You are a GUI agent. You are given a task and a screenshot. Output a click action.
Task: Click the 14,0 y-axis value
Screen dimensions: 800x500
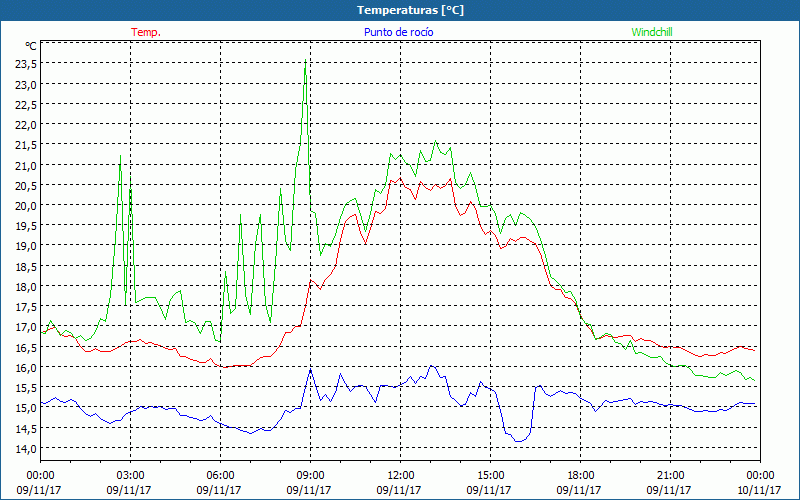(26, 448)
